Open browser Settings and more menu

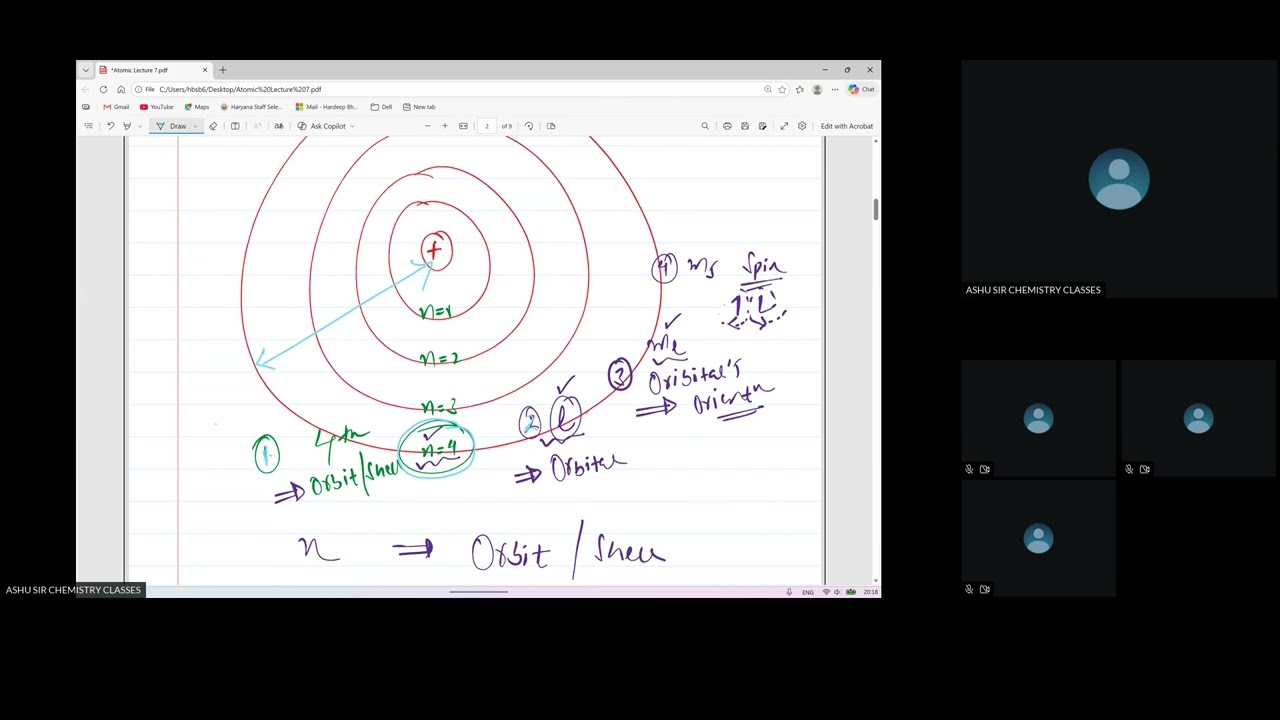click(x=835, y=89)
